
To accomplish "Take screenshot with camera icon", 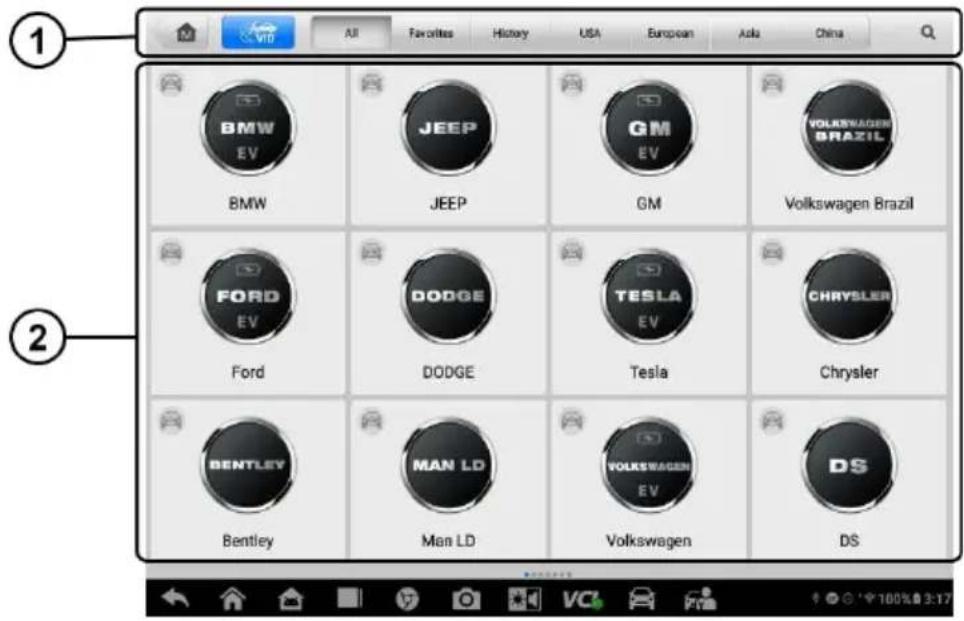I will (x=466, y=599).
